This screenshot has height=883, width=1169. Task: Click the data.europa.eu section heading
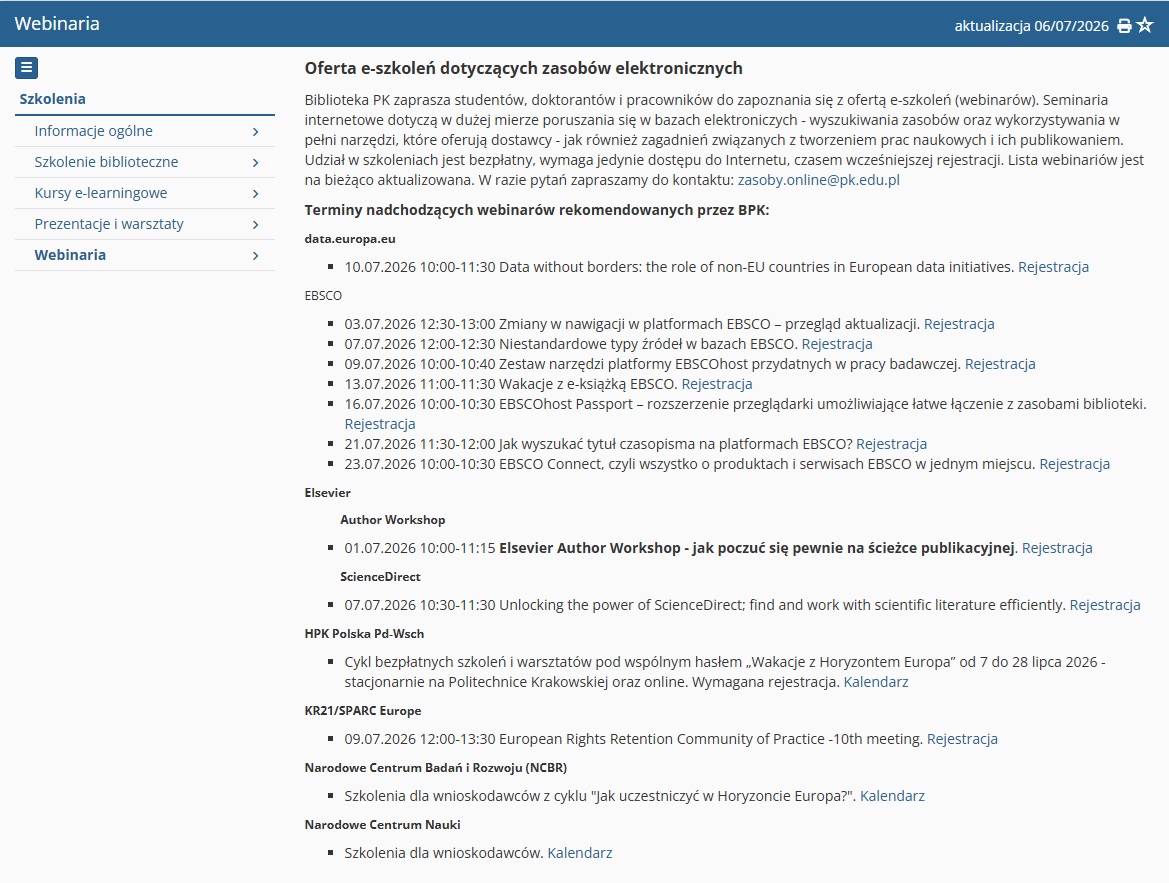(350, 239)
